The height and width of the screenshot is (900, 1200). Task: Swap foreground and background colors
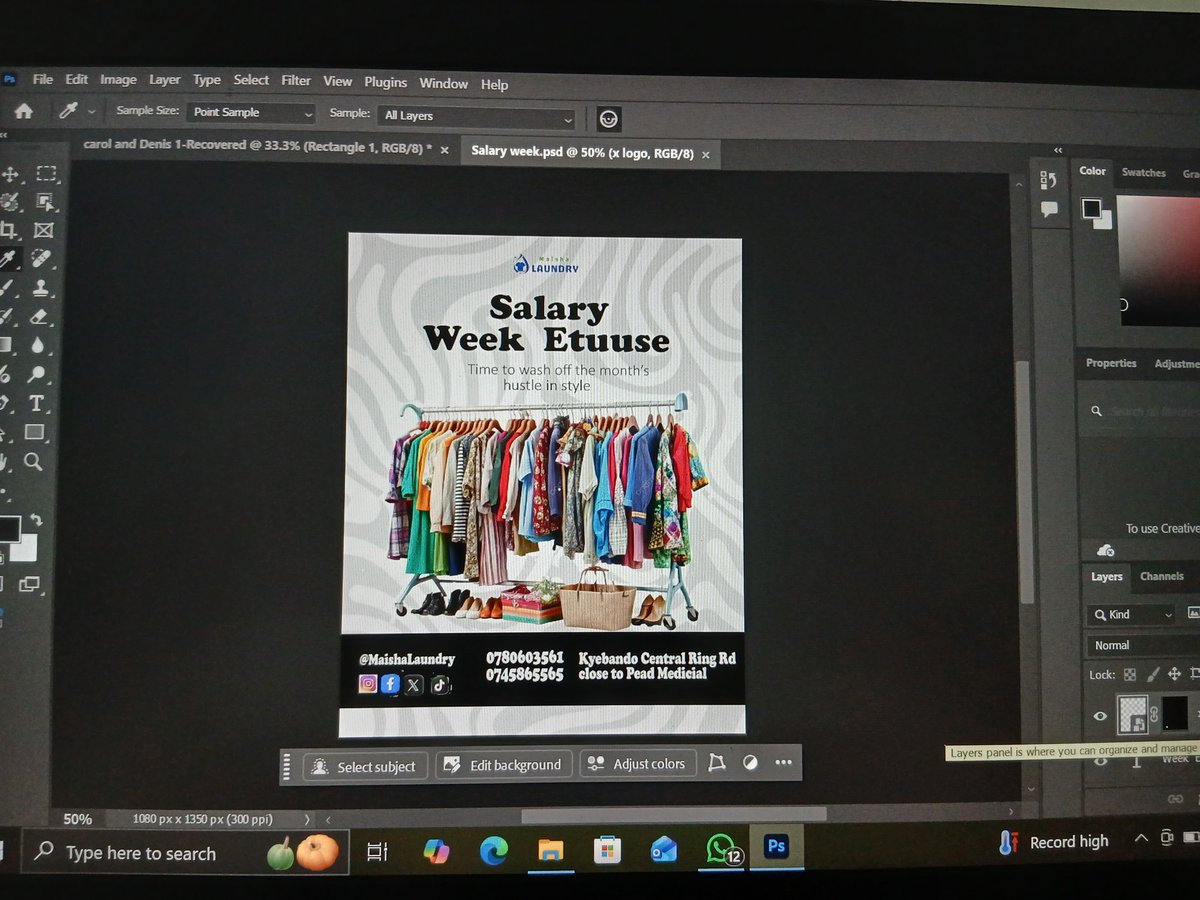click(x=37, y=520)
